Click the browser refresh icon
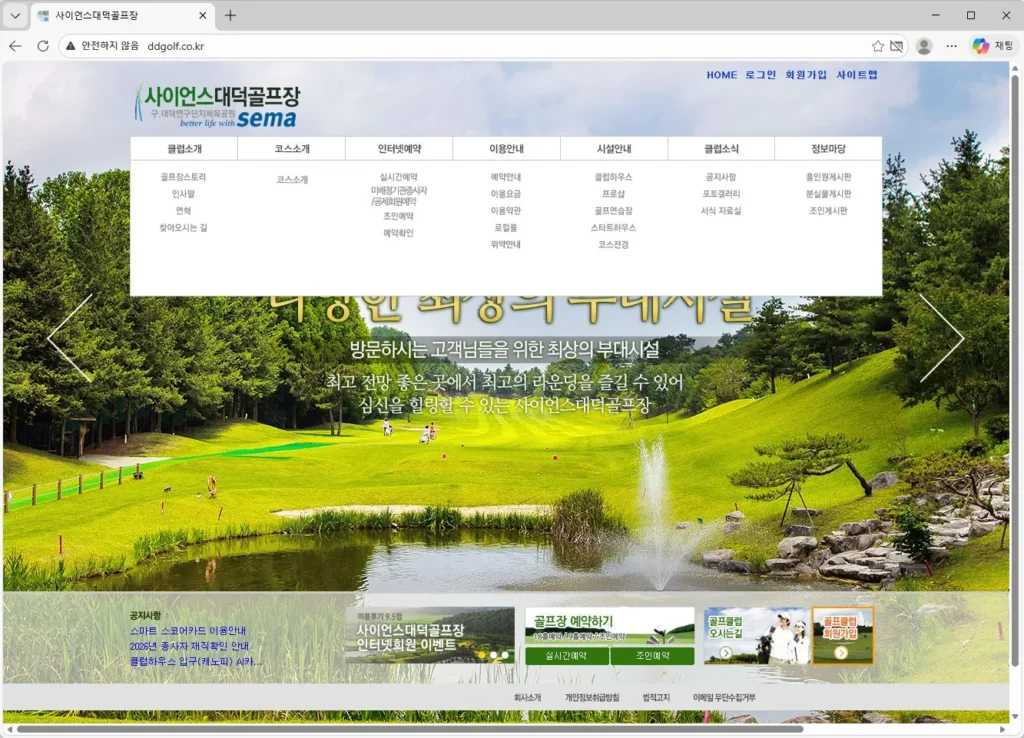 point(43,46)
